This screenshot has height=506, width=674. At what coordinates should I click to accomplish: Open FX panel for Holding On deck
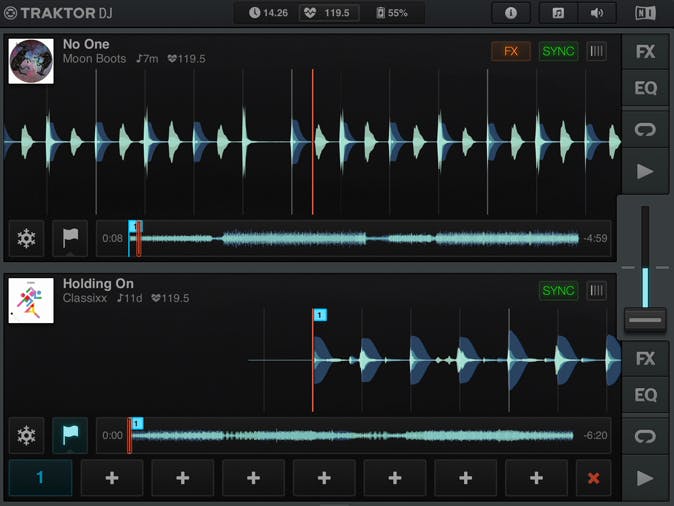pyautogui.click(x=645, y=359)
